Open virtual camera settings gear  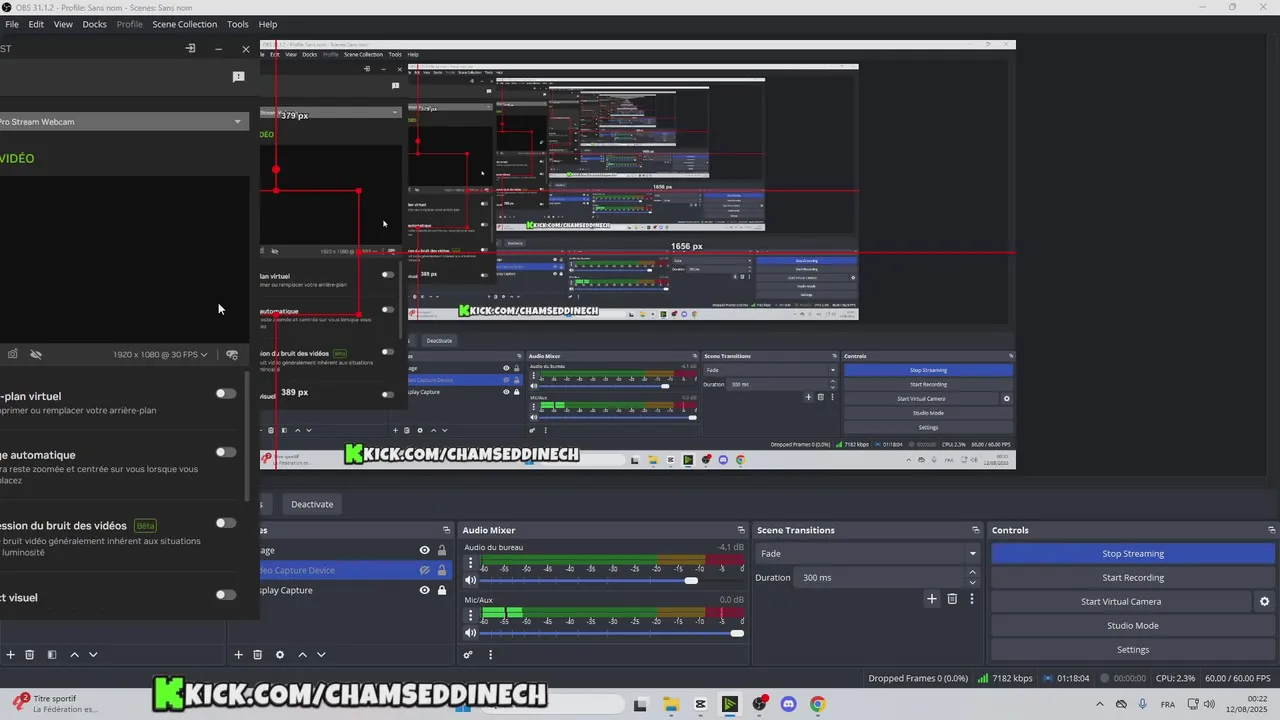click(x=1264, y=602)
